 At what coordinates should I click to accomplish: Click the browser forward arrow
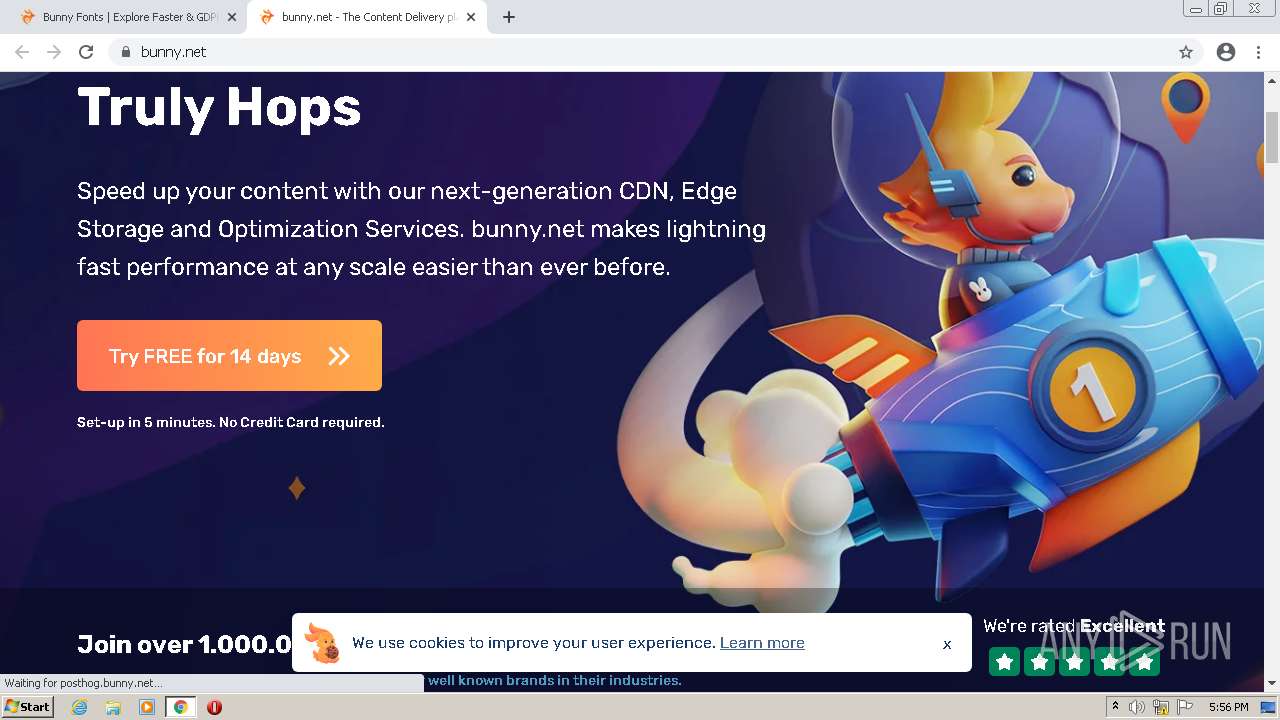(54, 52)
